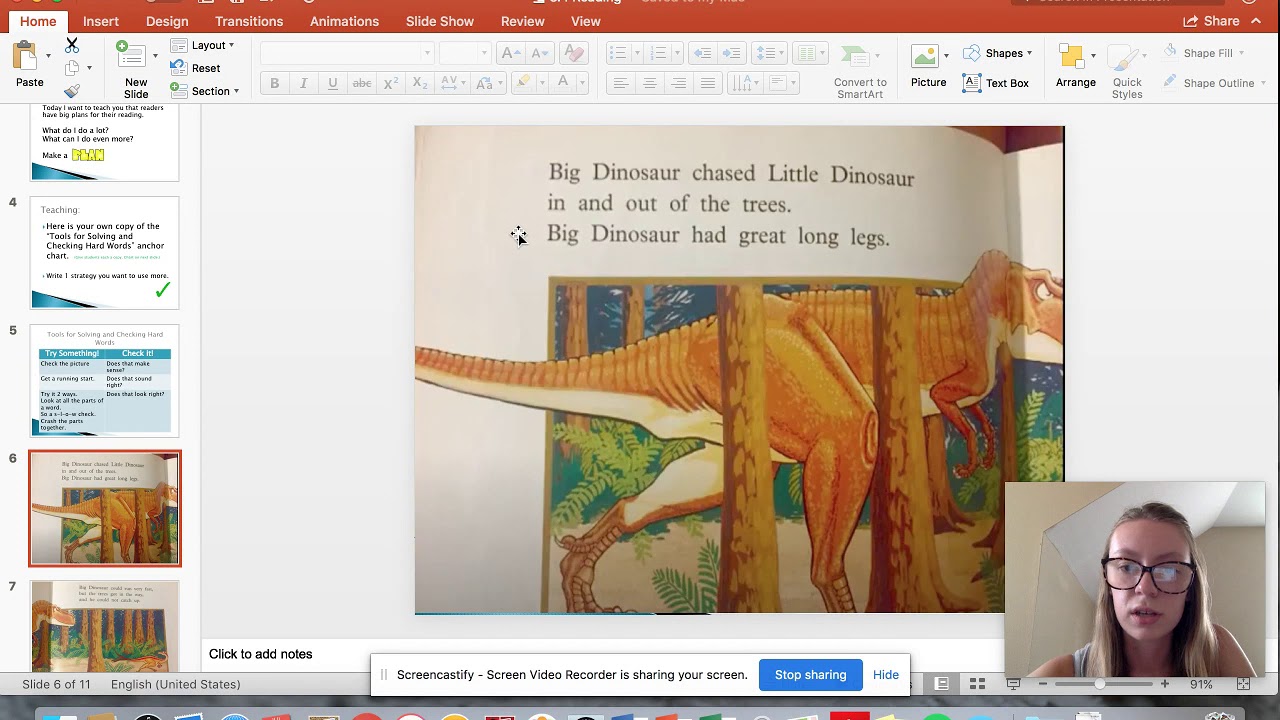Open the Animations tab

point(344,21)
